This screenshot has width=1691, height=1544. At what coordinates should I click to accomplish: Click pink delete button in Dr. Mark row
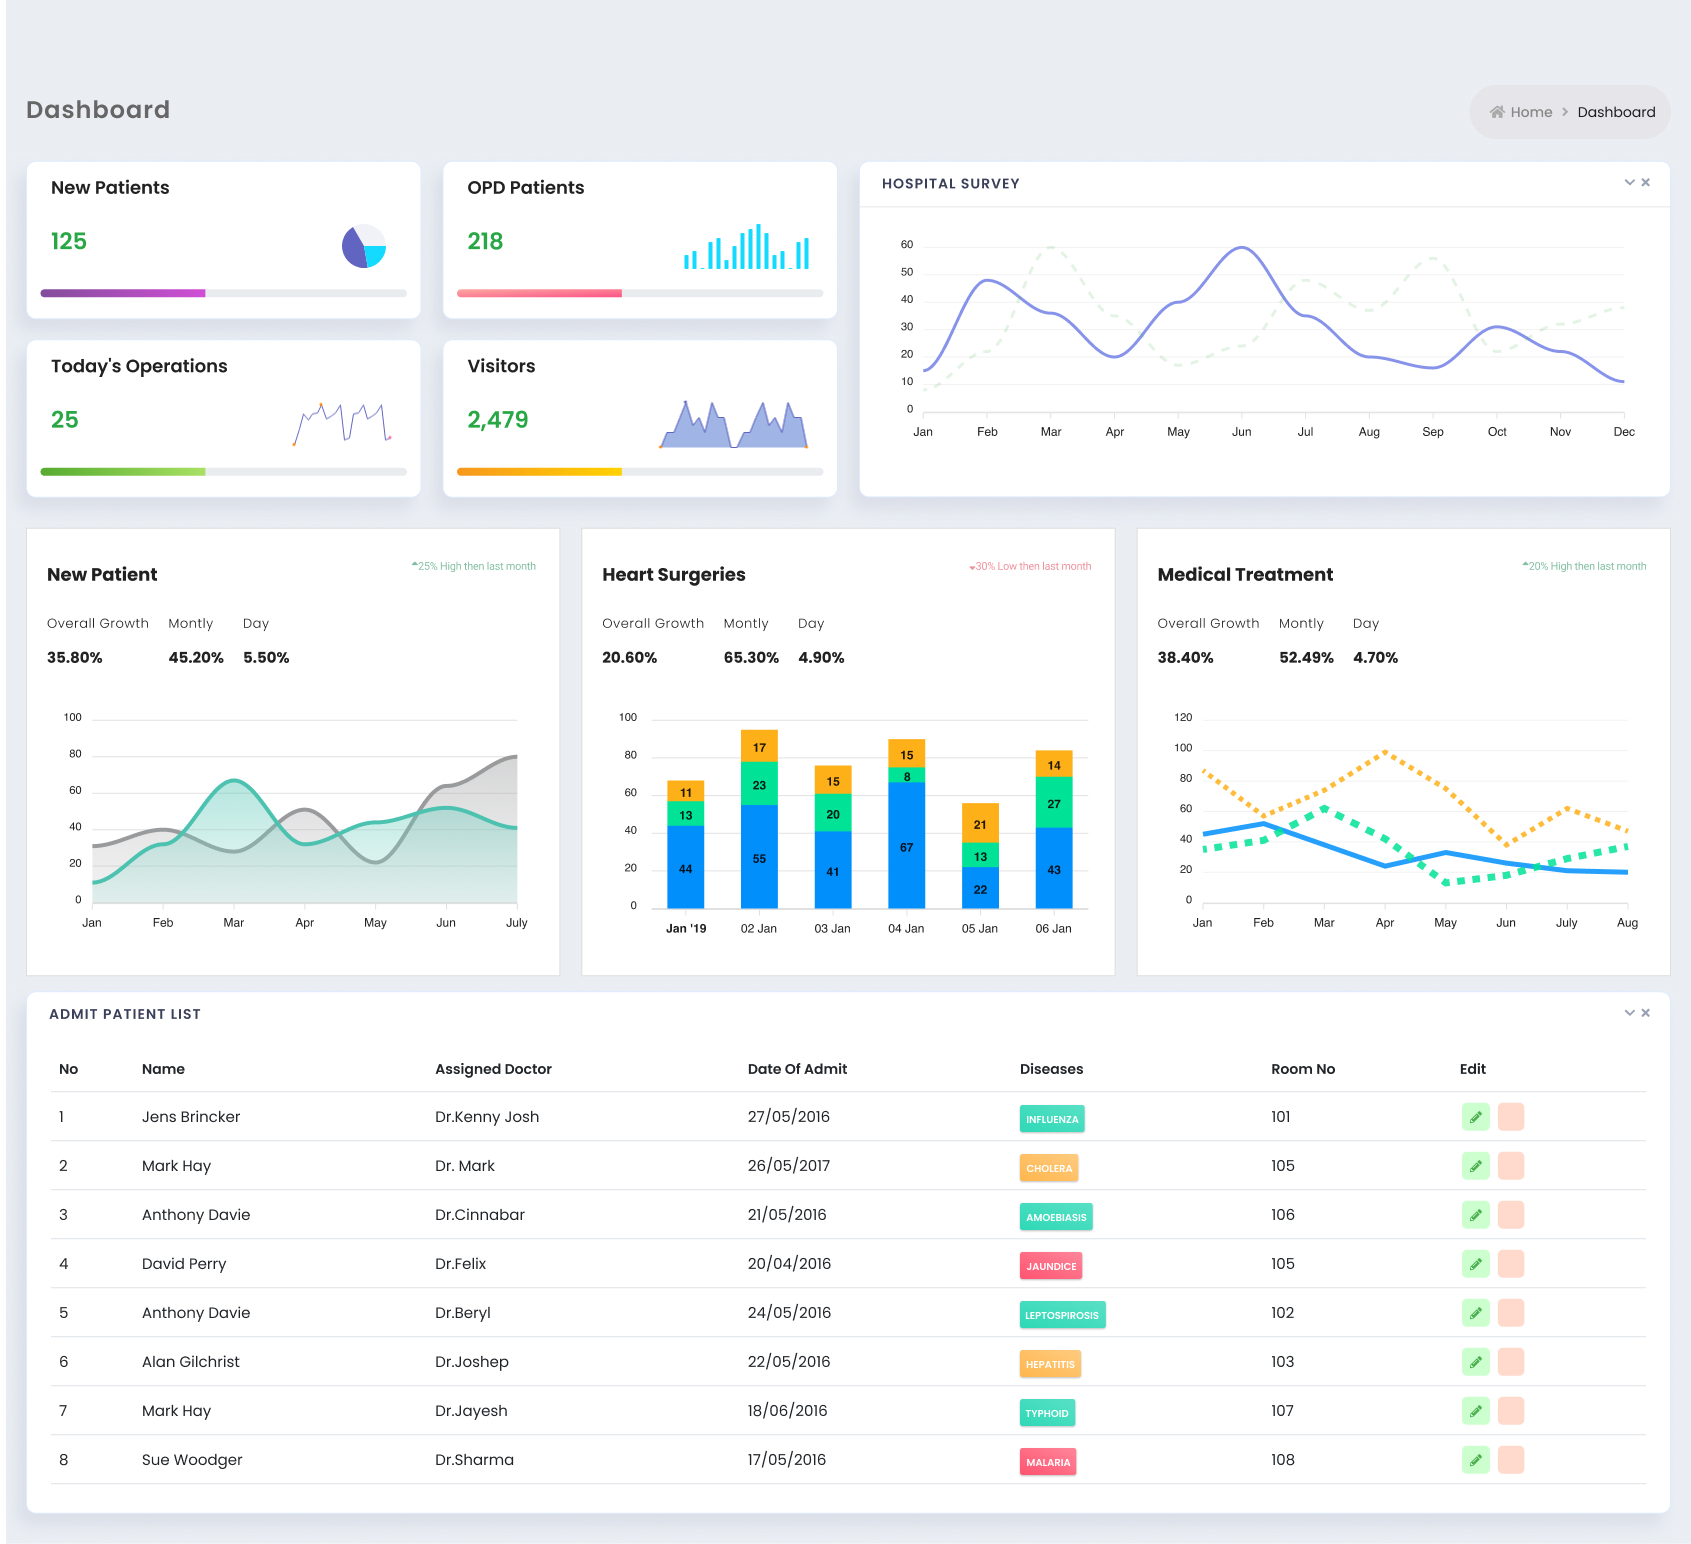pos(1511,1166)
